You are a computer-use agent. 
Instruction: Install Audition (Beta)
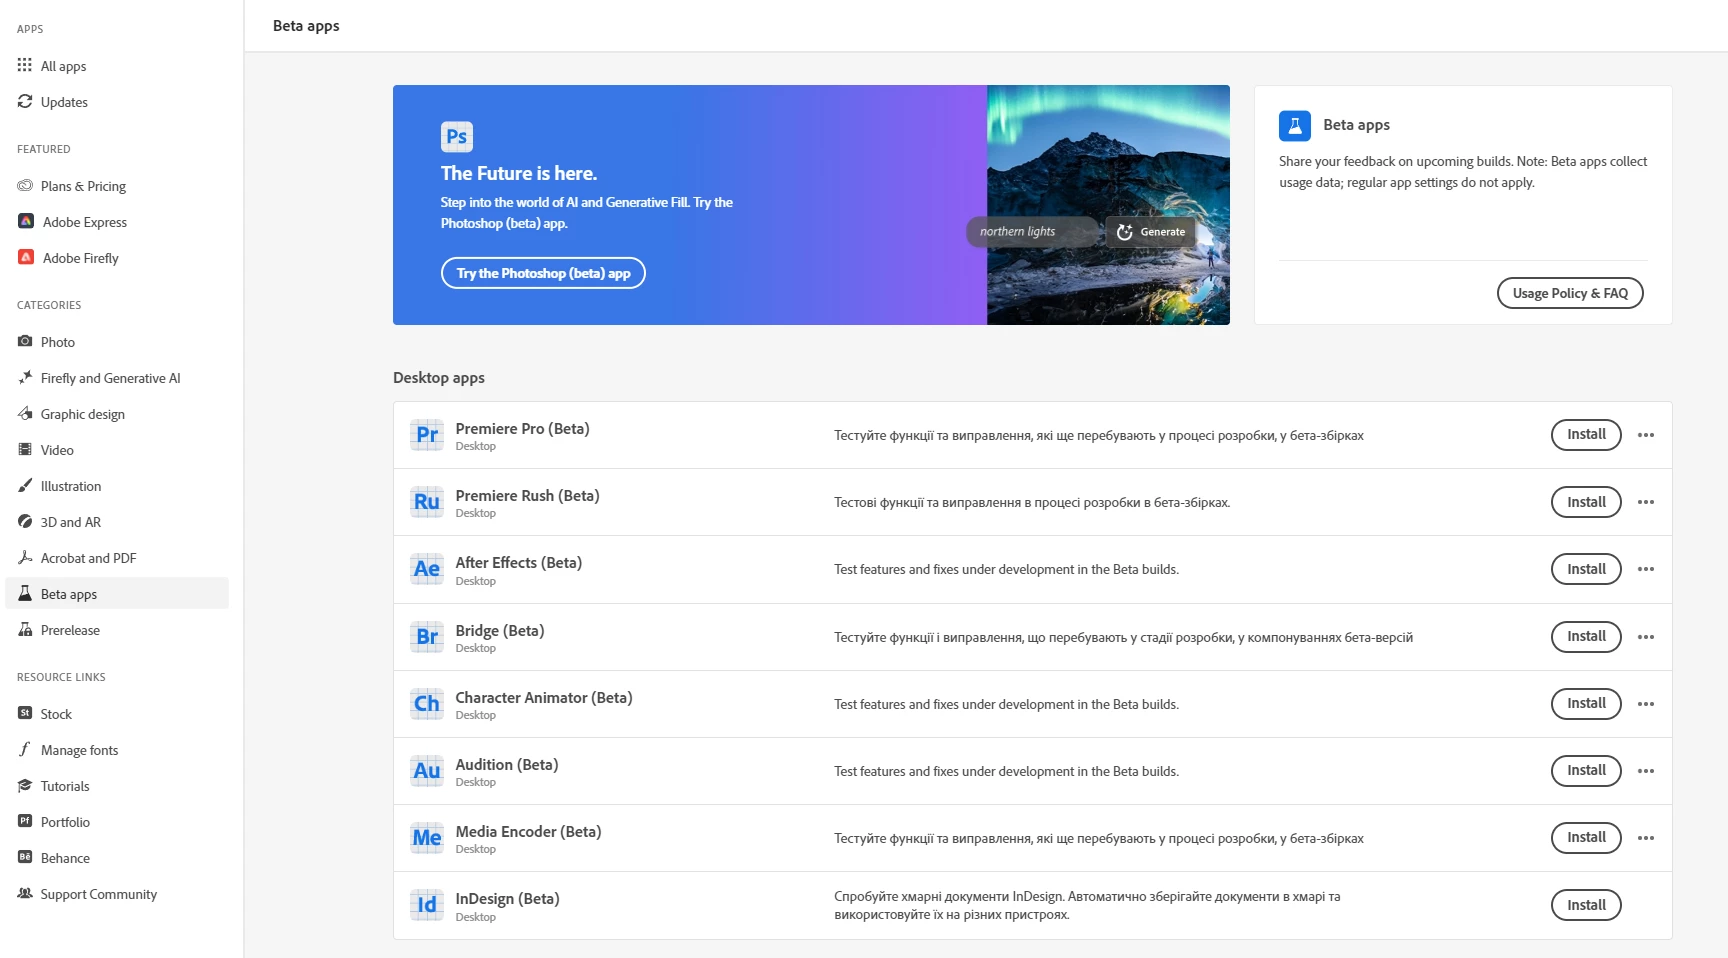1586,771
